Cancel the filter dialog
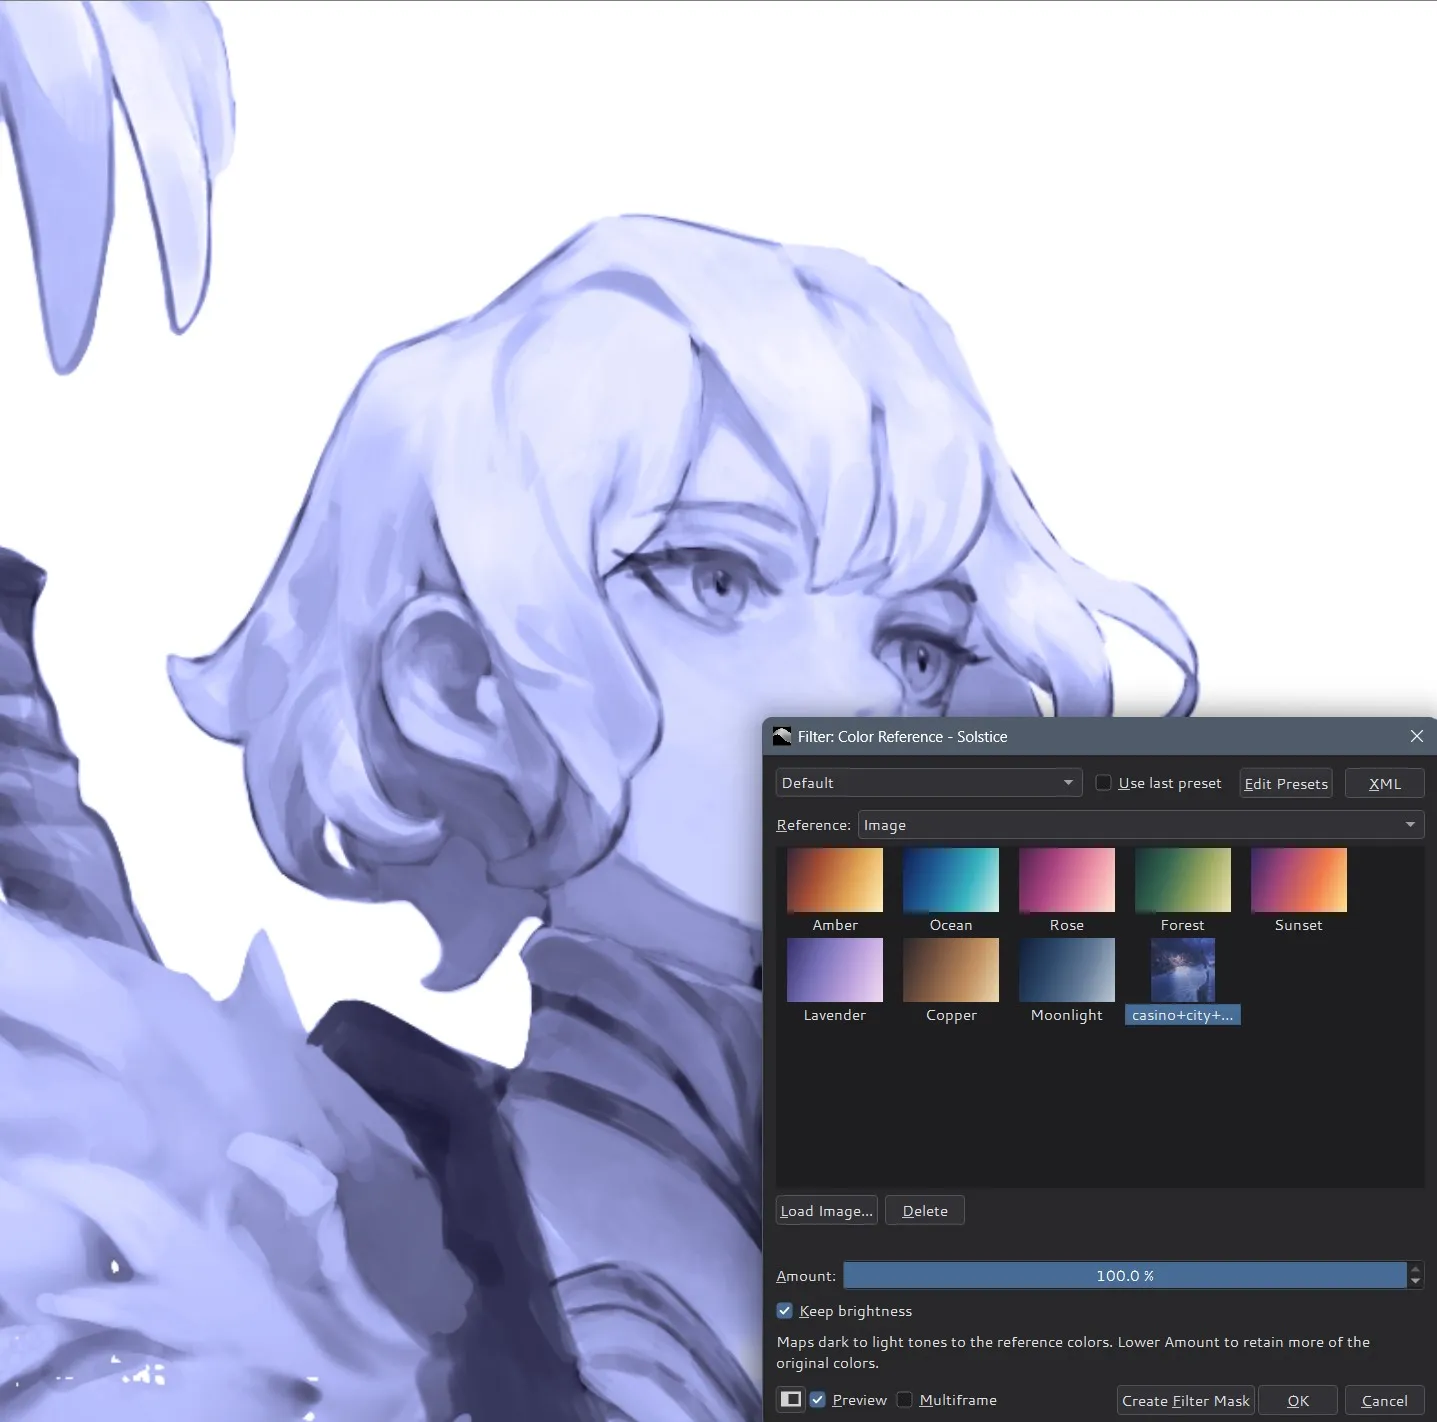Viewport: 1437px width, 1422px height. pos(1385,1401)
